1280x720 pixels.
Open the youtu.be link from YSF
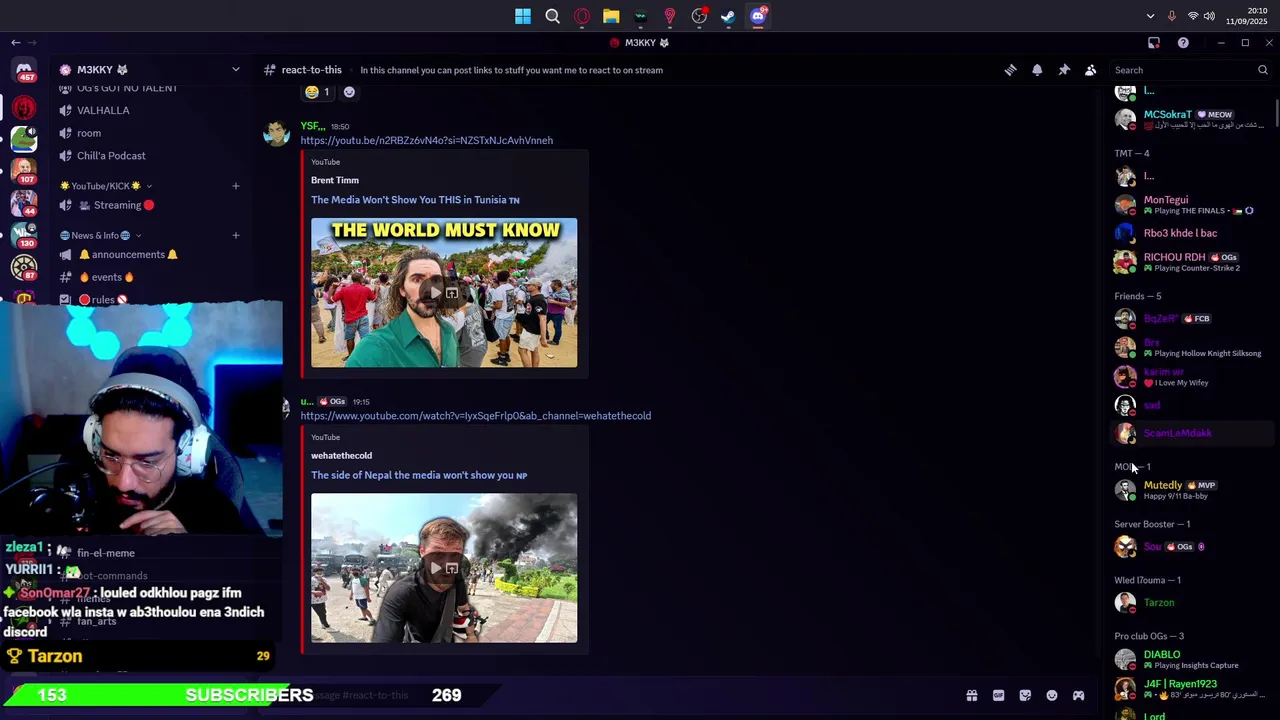tap(426, 140)
